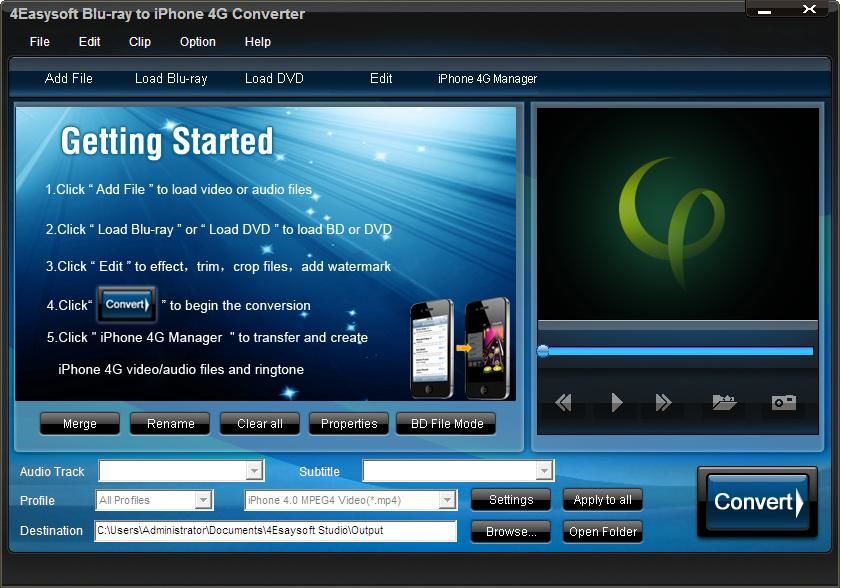Click the Browse... button
The image size is (841, 588).
[511, 532]
